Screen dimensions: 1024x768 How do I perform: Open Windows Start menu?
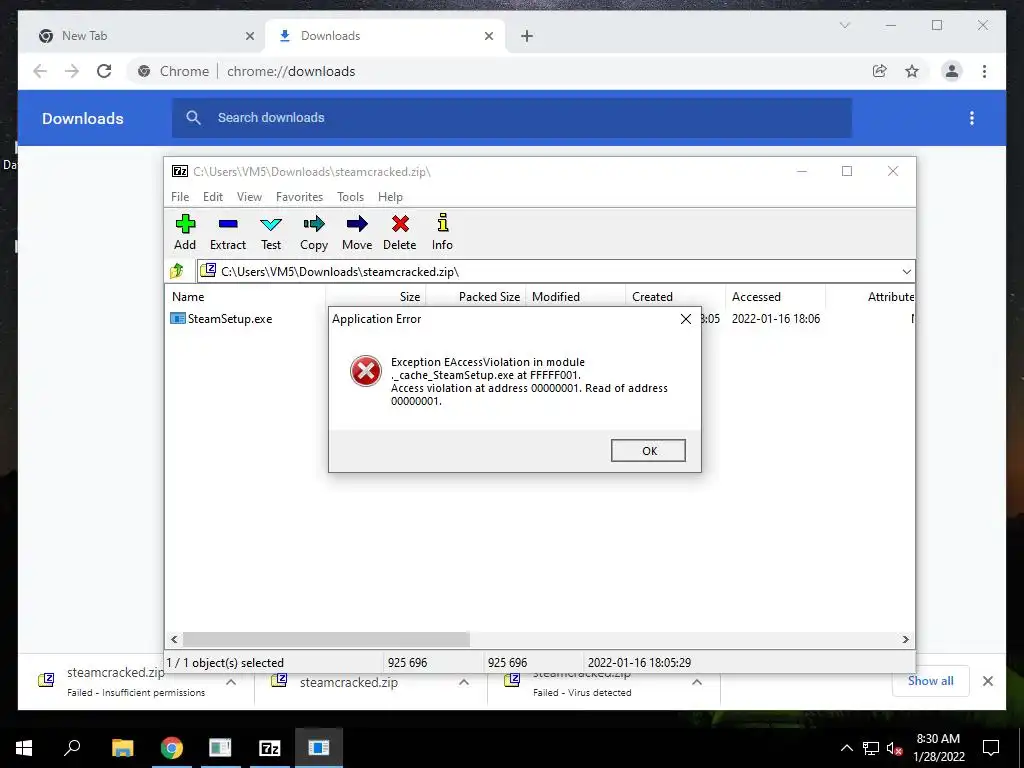(24, 748)
